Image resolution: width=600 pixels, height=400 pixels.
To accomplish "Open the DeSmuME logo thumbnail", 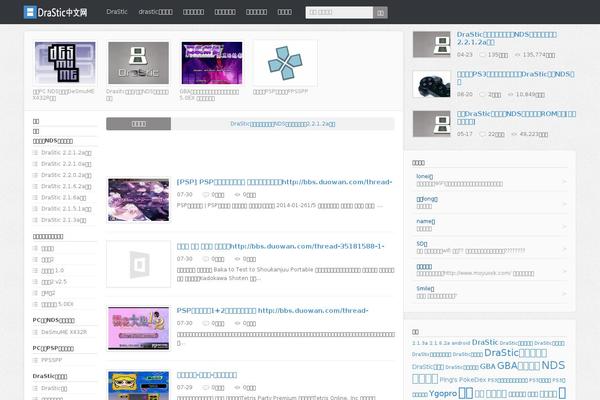I will (65, 63).
